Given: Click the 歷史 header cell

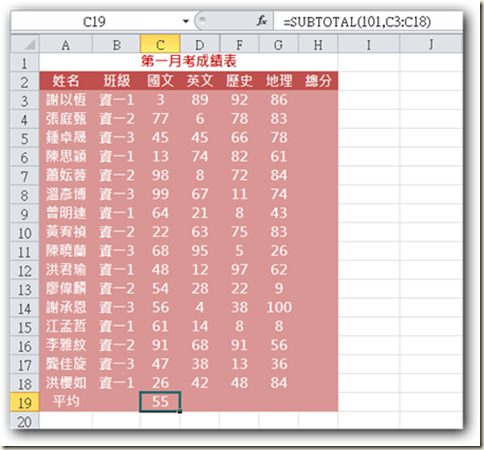Looking at the screenshot, I should (x=239, y=81).
